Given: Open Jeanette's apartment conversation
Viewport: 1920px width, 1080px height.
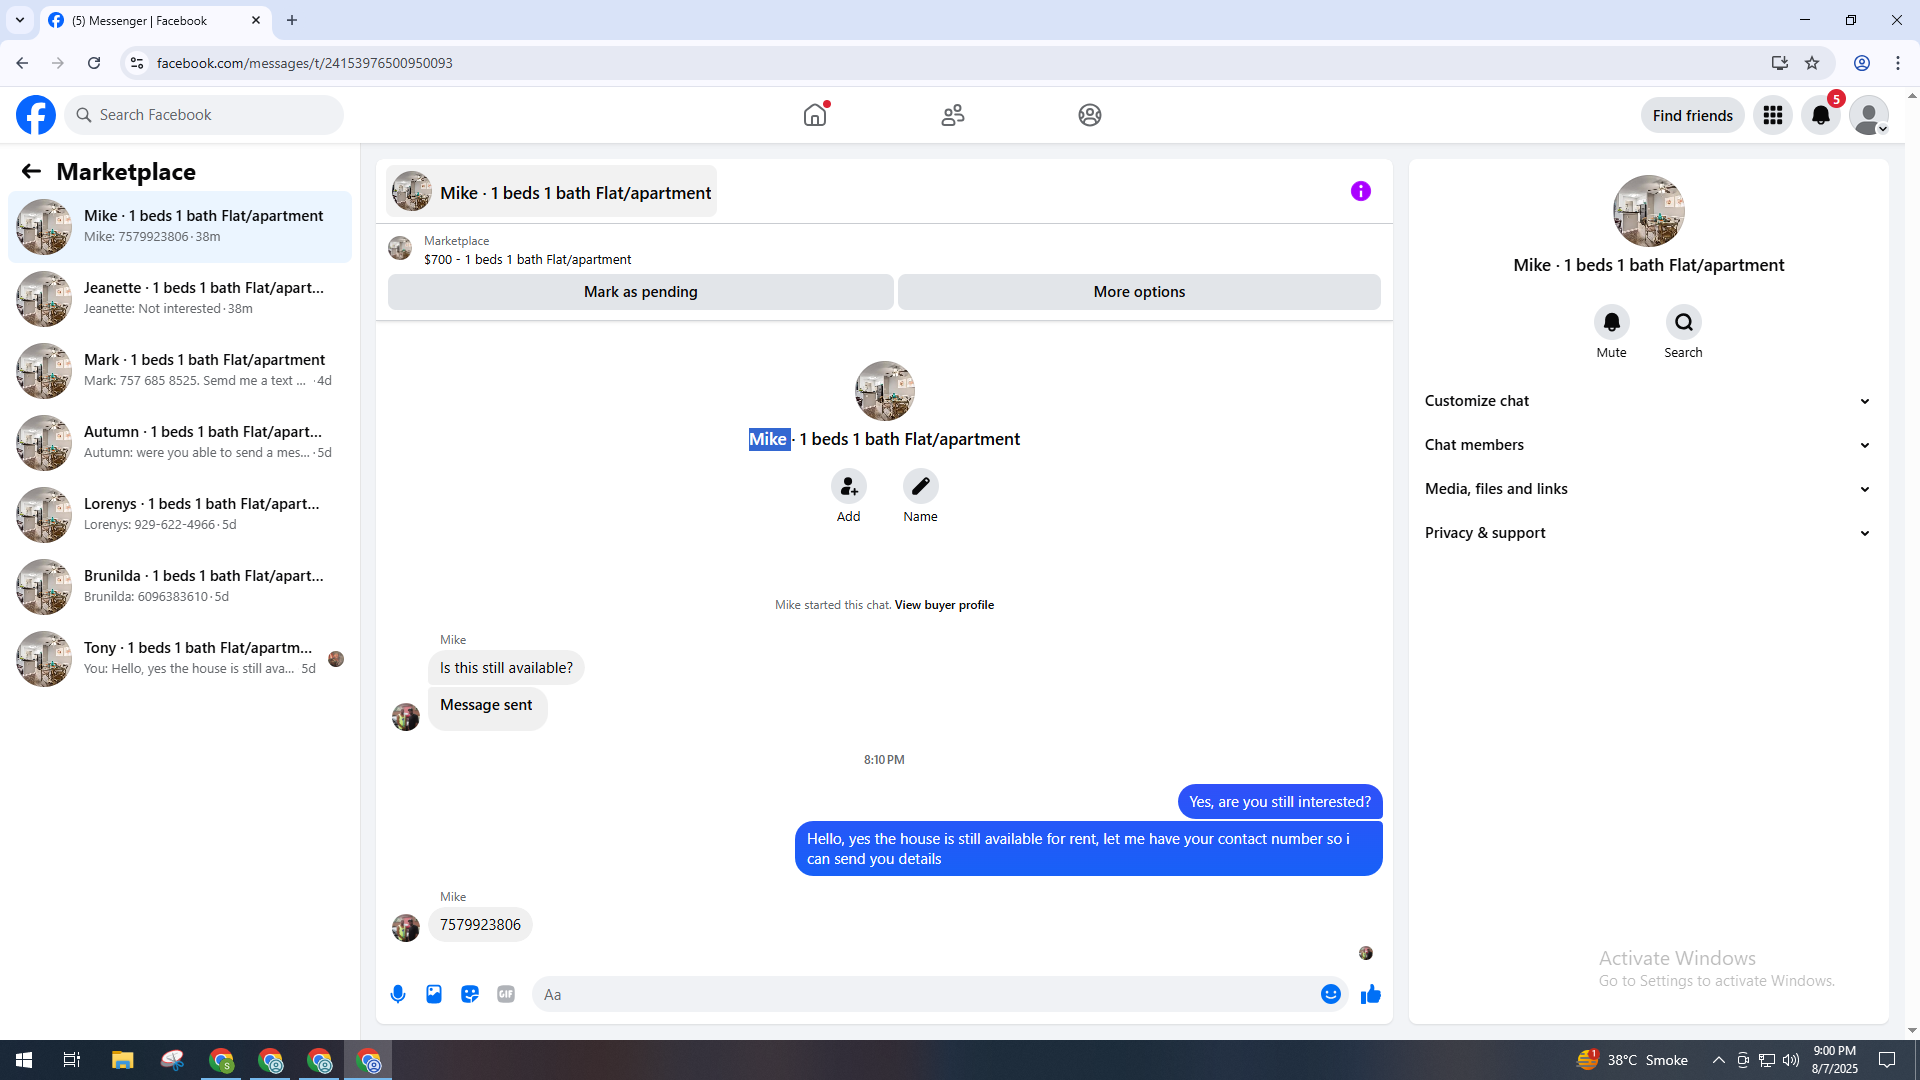Looking at the screenshot, I should click(x=180, y=299).
